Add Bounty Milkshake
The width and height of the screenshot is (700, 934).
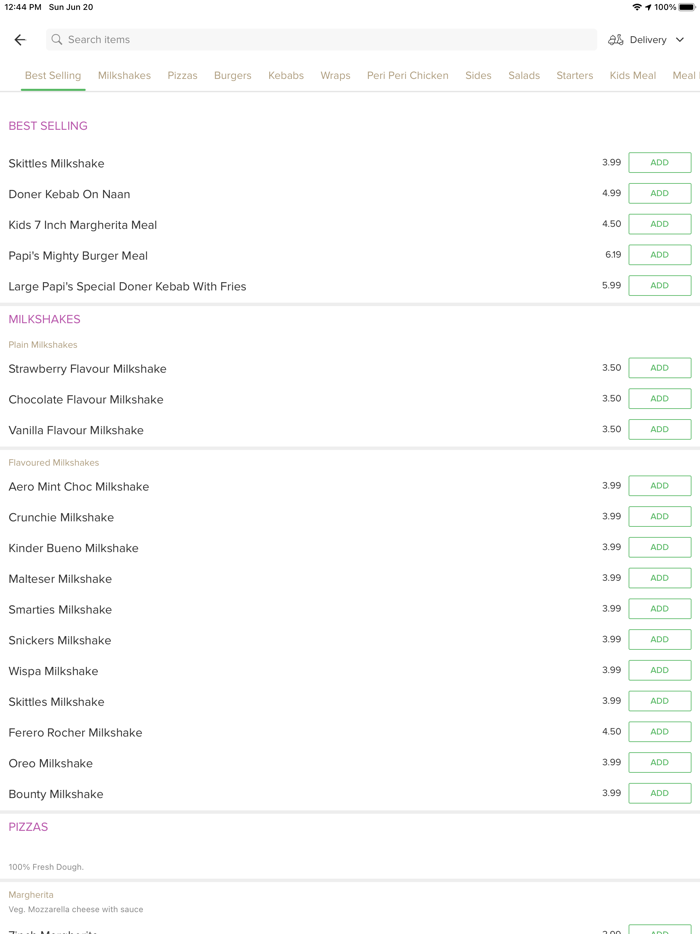click(659, 794)
